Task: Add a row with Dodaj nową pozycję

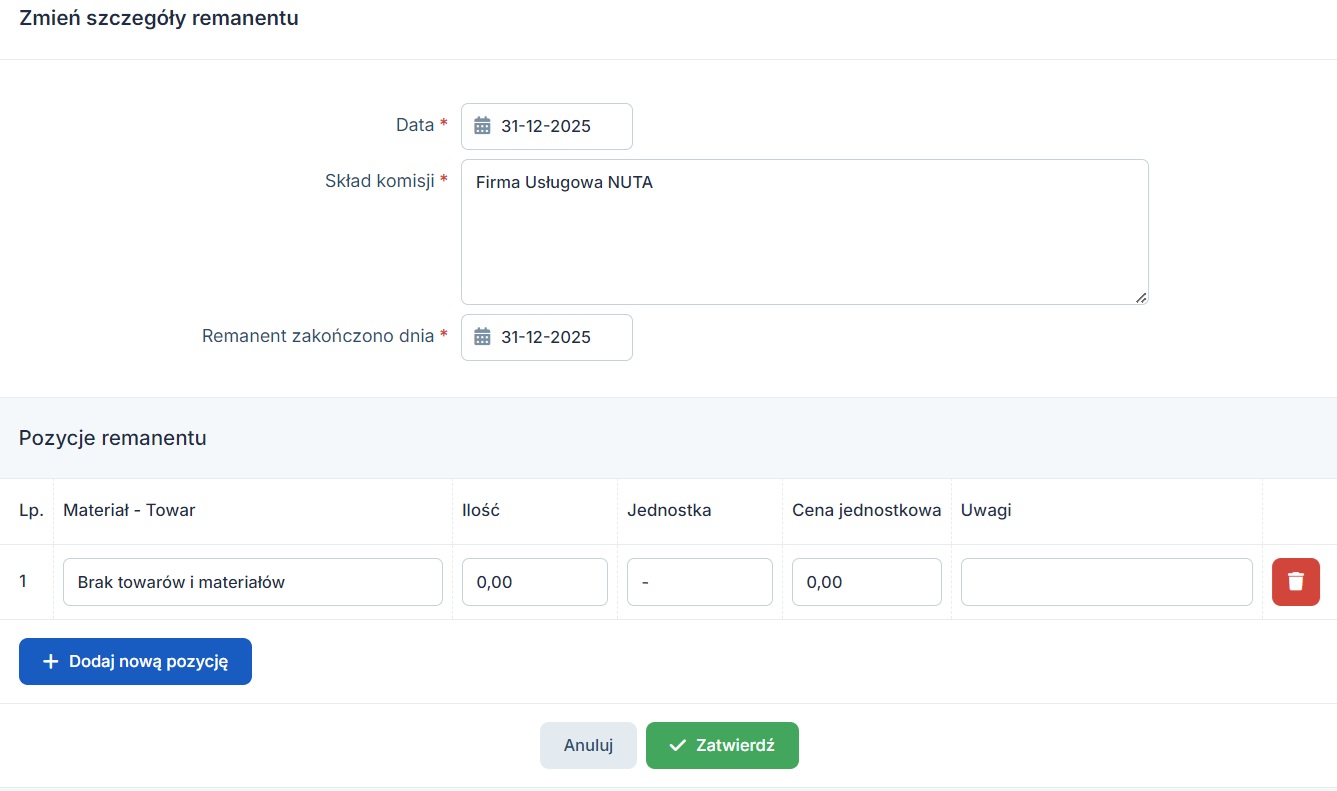Action: [x=135, y=662]
